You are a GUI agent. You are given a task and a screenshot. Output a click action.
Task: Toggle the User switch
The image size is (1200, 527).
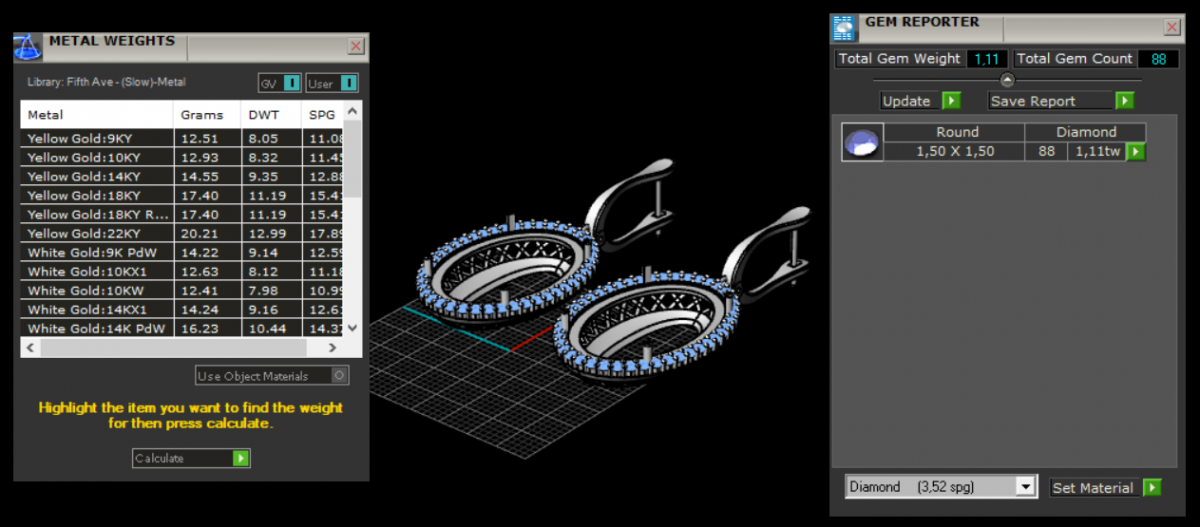332,83
